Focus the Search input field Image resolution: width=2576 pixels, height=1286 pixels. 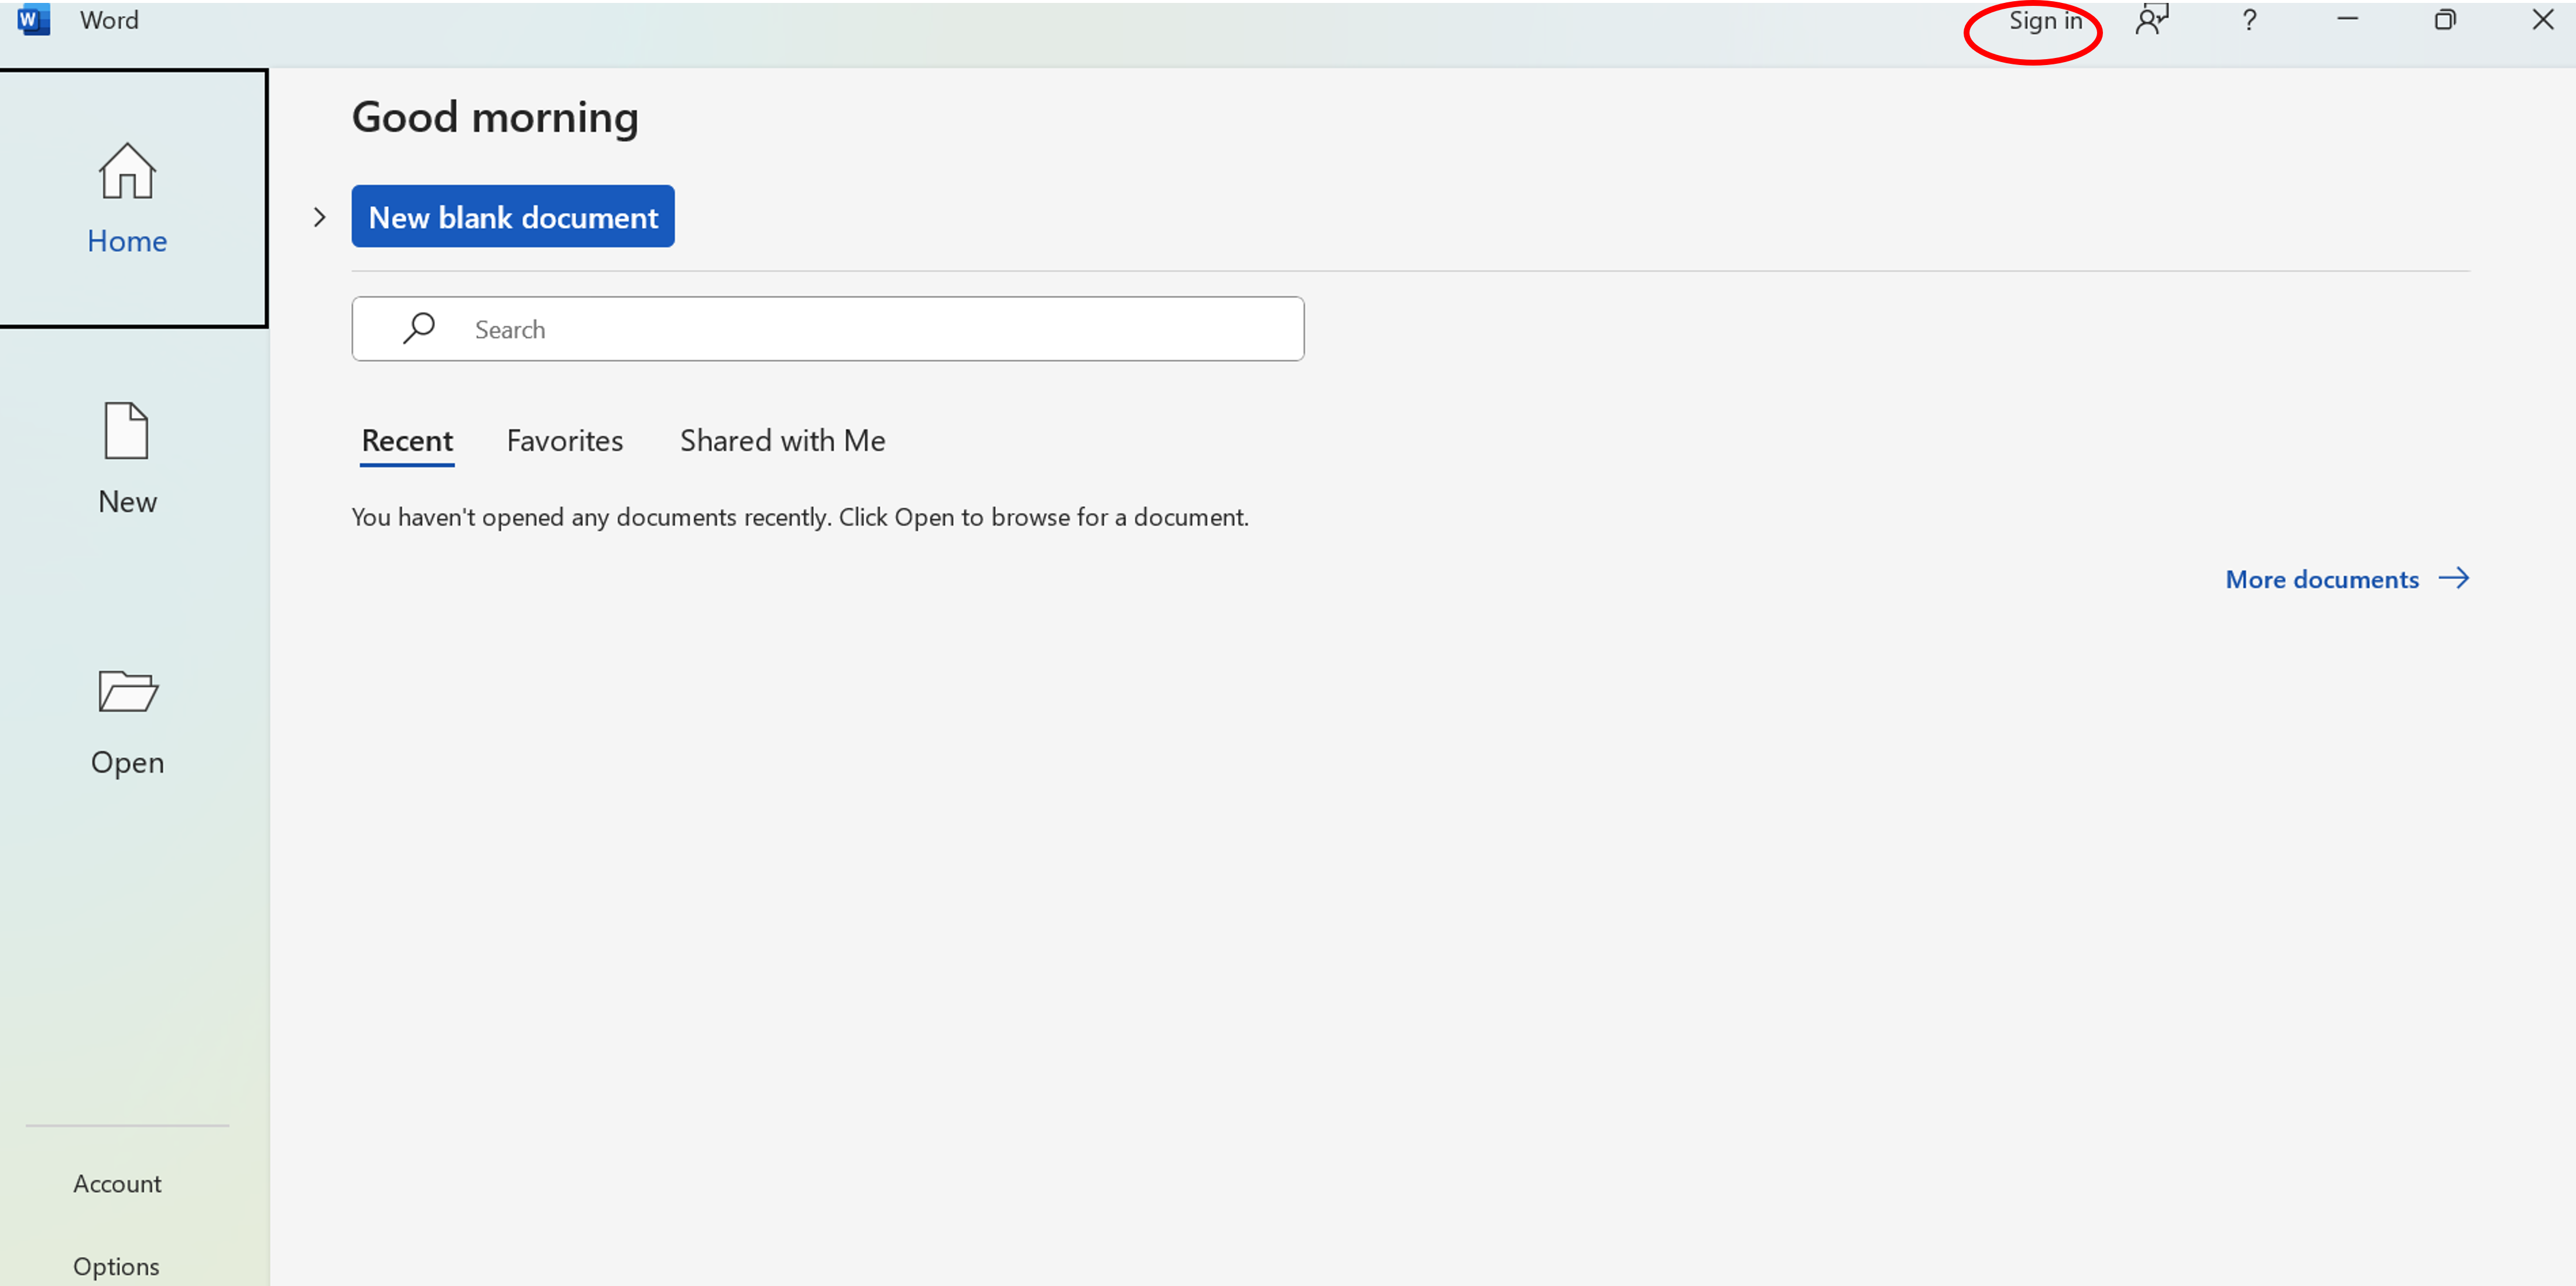(827, 328)
